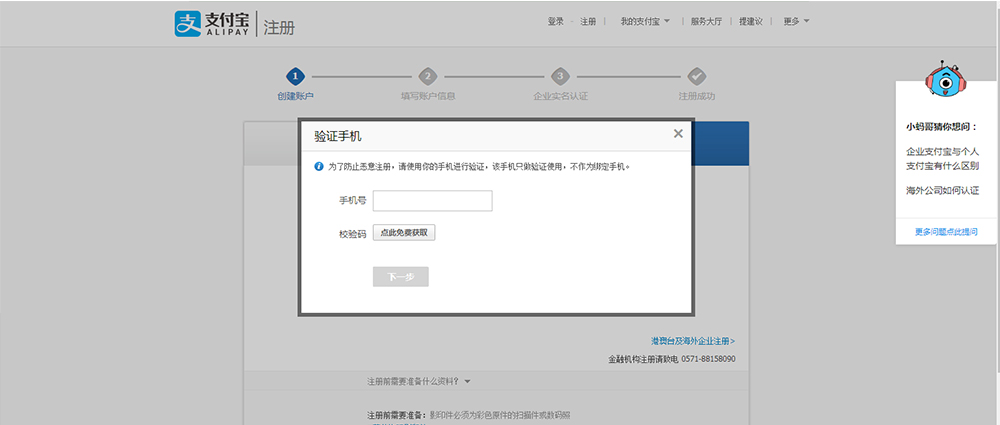Close the 验证手机 dialog

click(678, 133)
